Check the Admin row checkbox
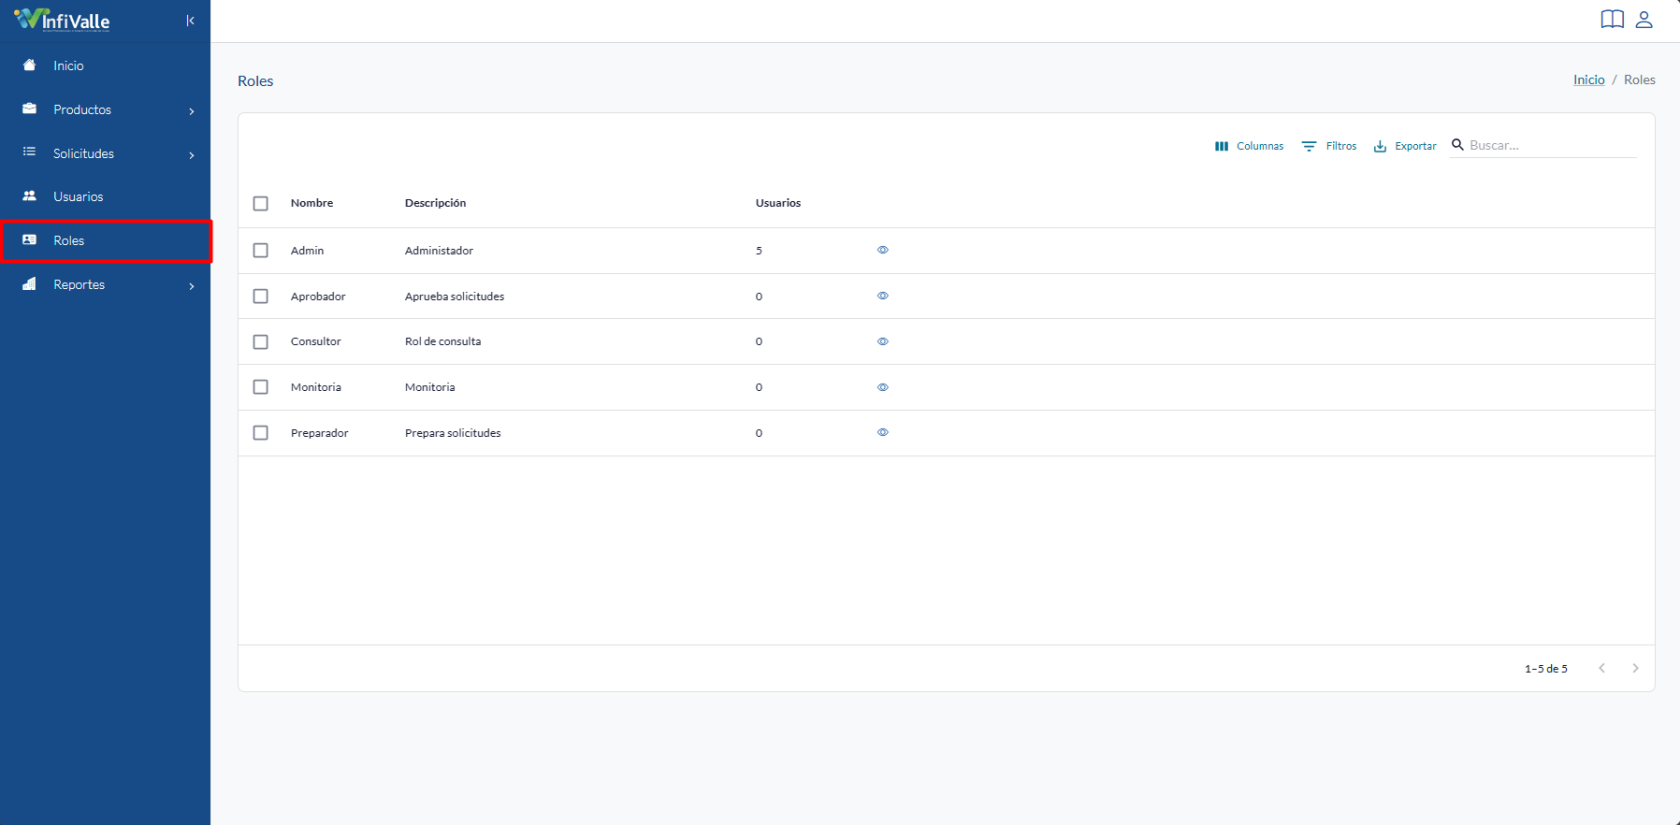Screen dimensions: 1680x825 click(x=261, y=250)
